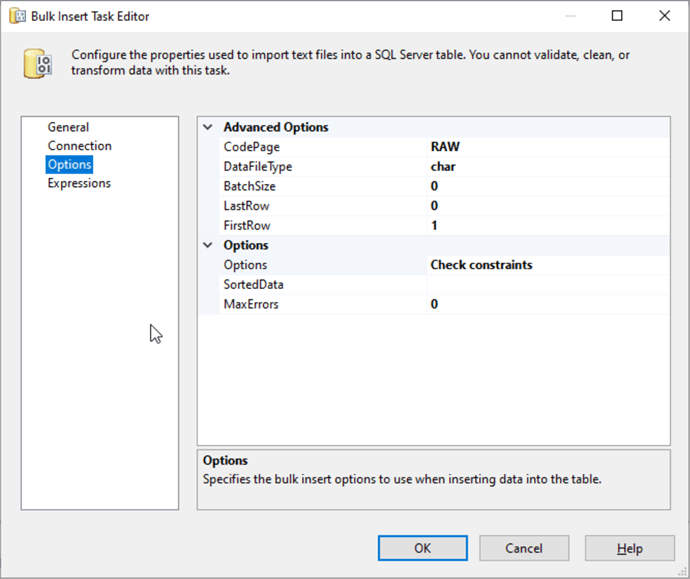Change the DataFileType value char
Viewport: 690px width, 579px height.
coord(547,167)
